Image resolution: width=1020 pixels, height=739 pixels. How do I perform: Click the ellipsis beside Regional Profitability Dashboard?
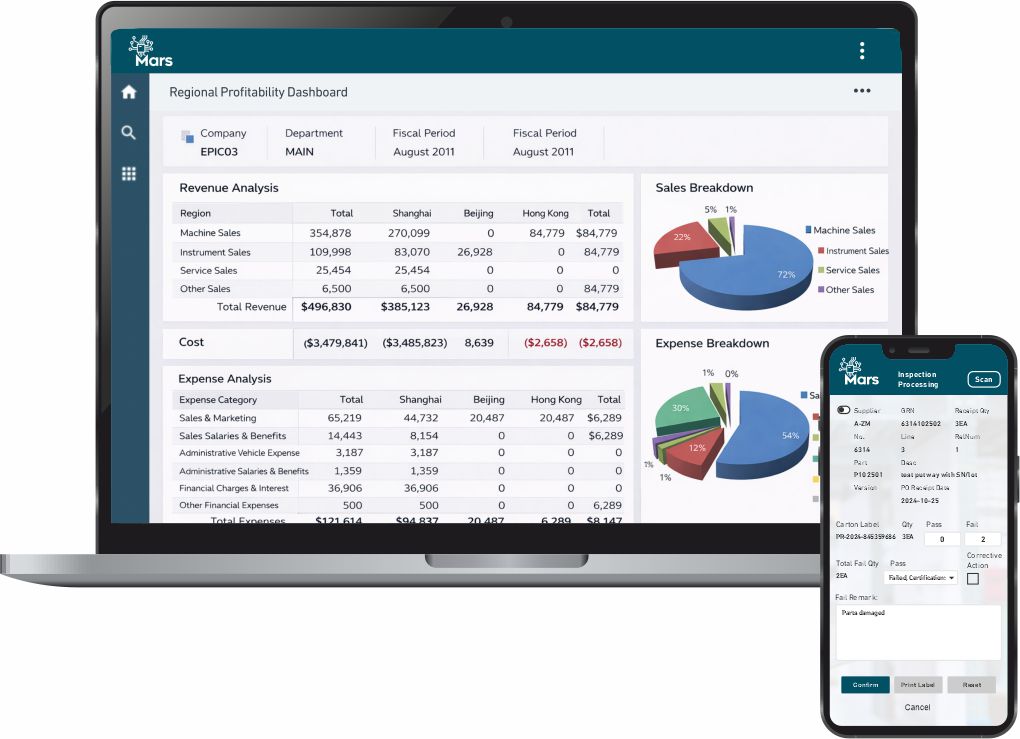coord(862,90)
